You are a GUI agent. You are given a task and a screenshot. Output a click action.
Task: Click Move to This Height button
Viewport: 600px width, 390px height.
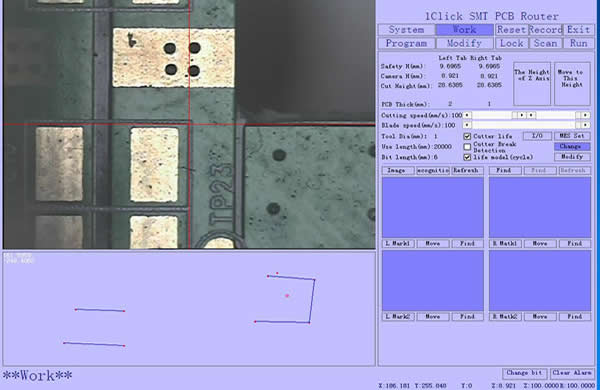pos(572,84)
